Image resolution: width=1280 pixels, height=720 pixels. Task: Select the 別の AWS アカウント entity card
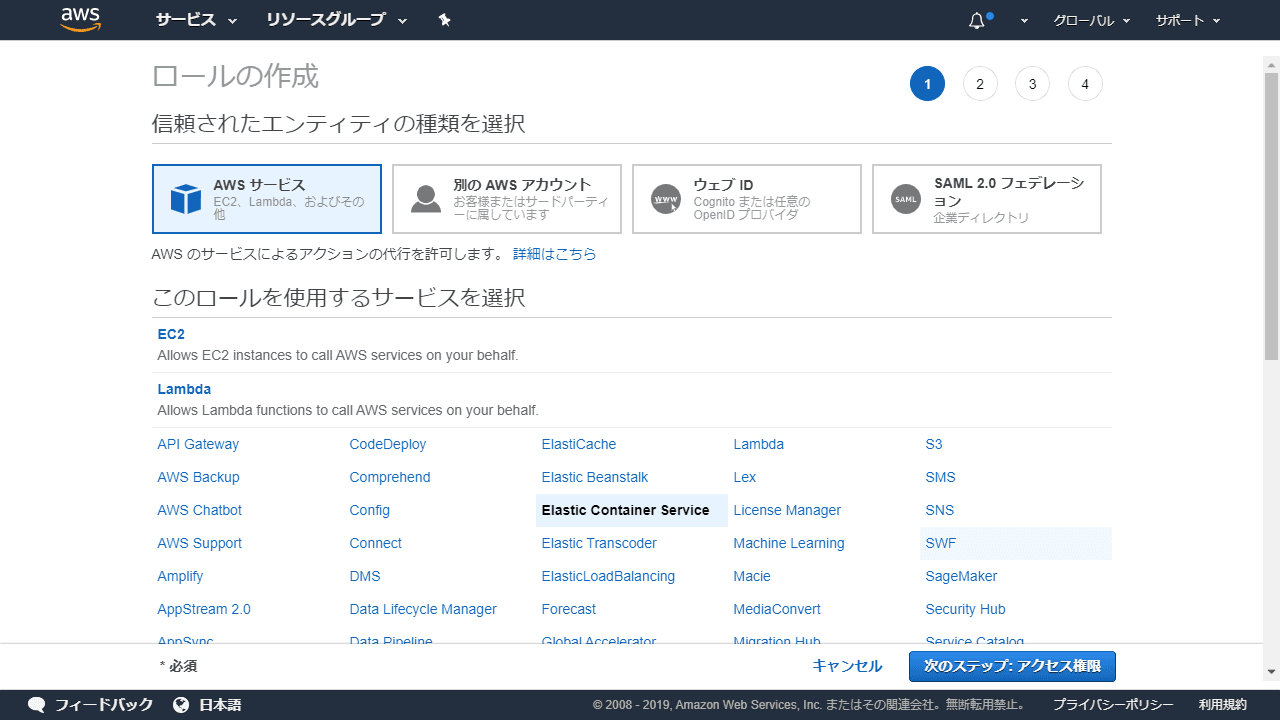[507, 199]
